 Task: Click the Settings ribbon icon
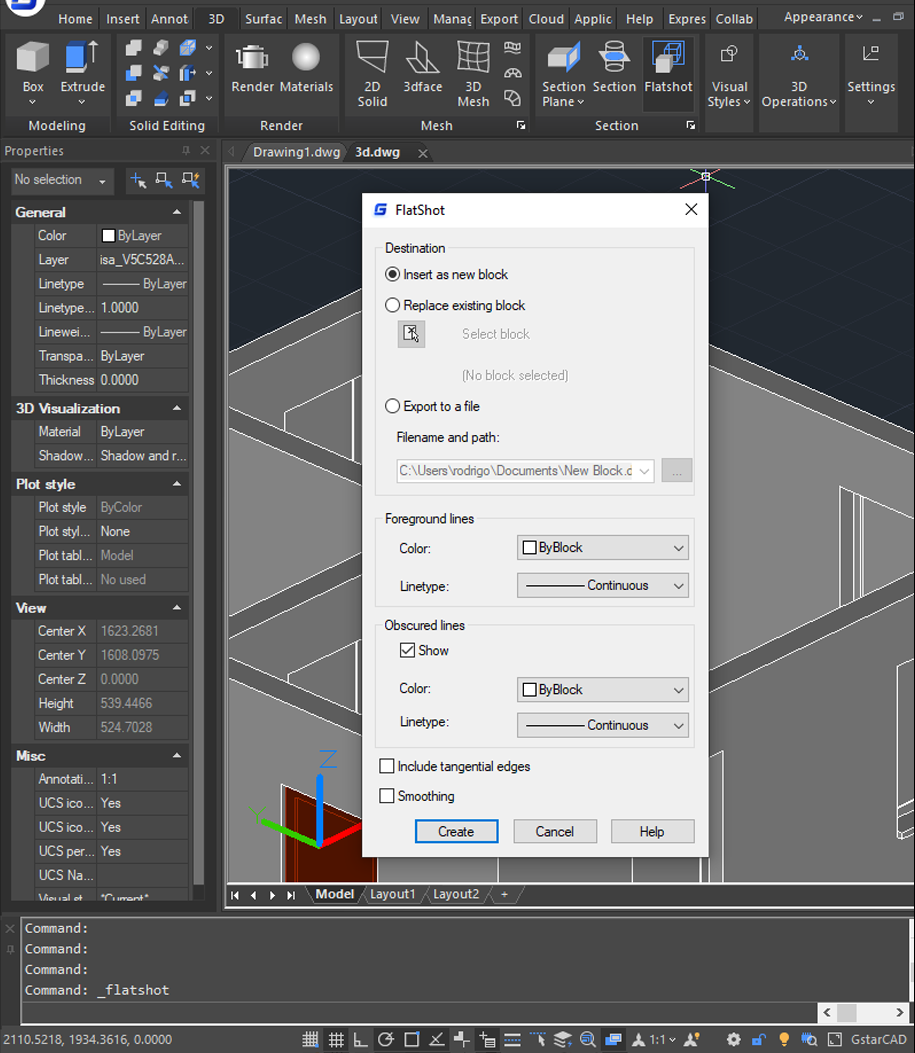(871, 54)
